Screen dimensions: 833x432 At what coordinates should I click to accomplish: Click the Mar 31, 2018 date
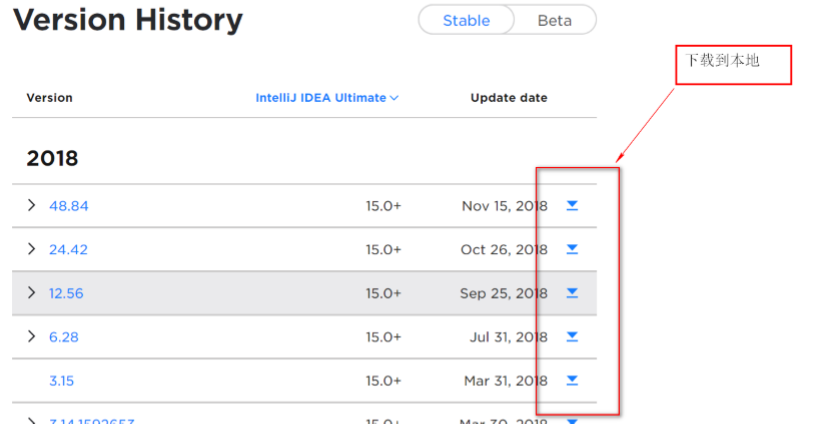click(505, 381)
